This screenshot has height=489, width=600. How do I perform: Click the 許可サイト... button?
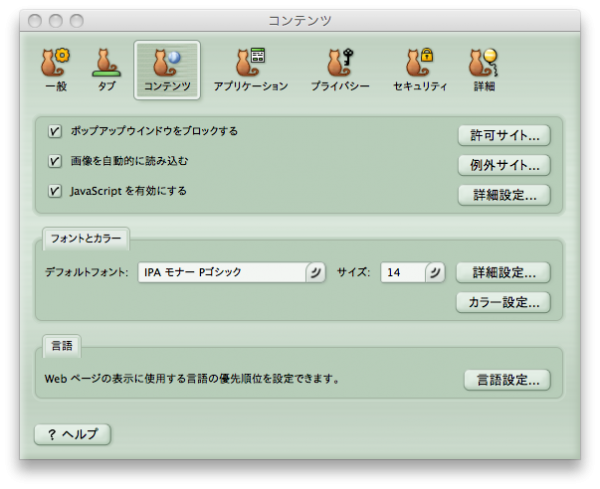click(504, 135)
